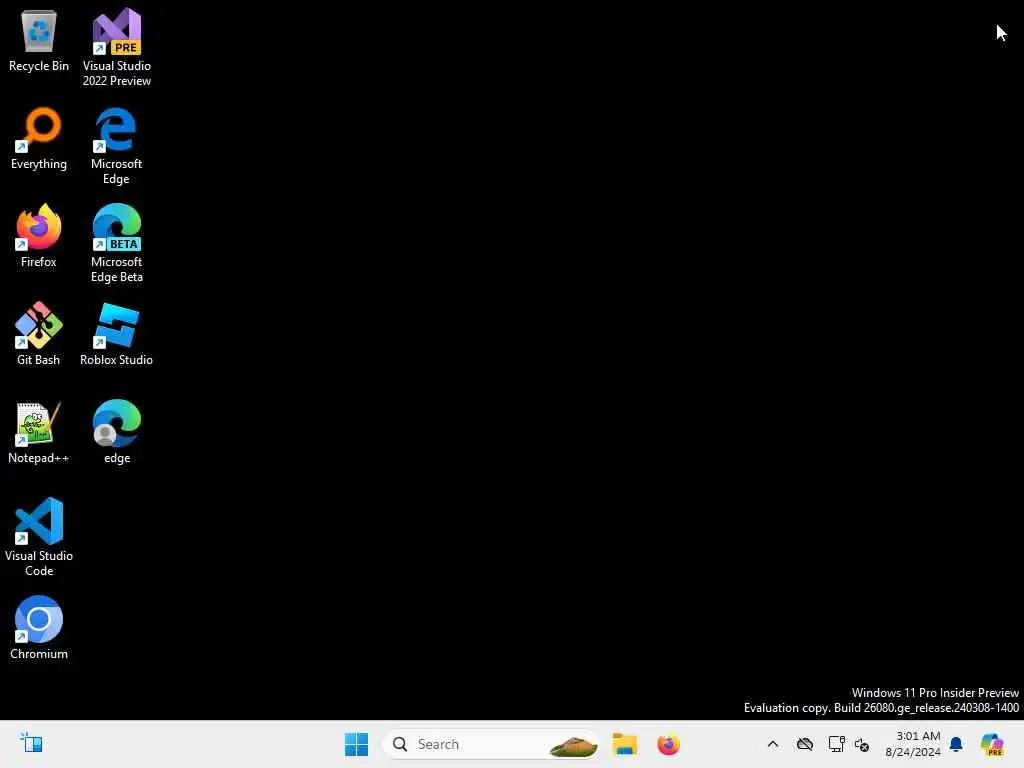Select the Chromium desktop shortcut
This screenshot has height=768, width=1024.
[x=39, y=628]
